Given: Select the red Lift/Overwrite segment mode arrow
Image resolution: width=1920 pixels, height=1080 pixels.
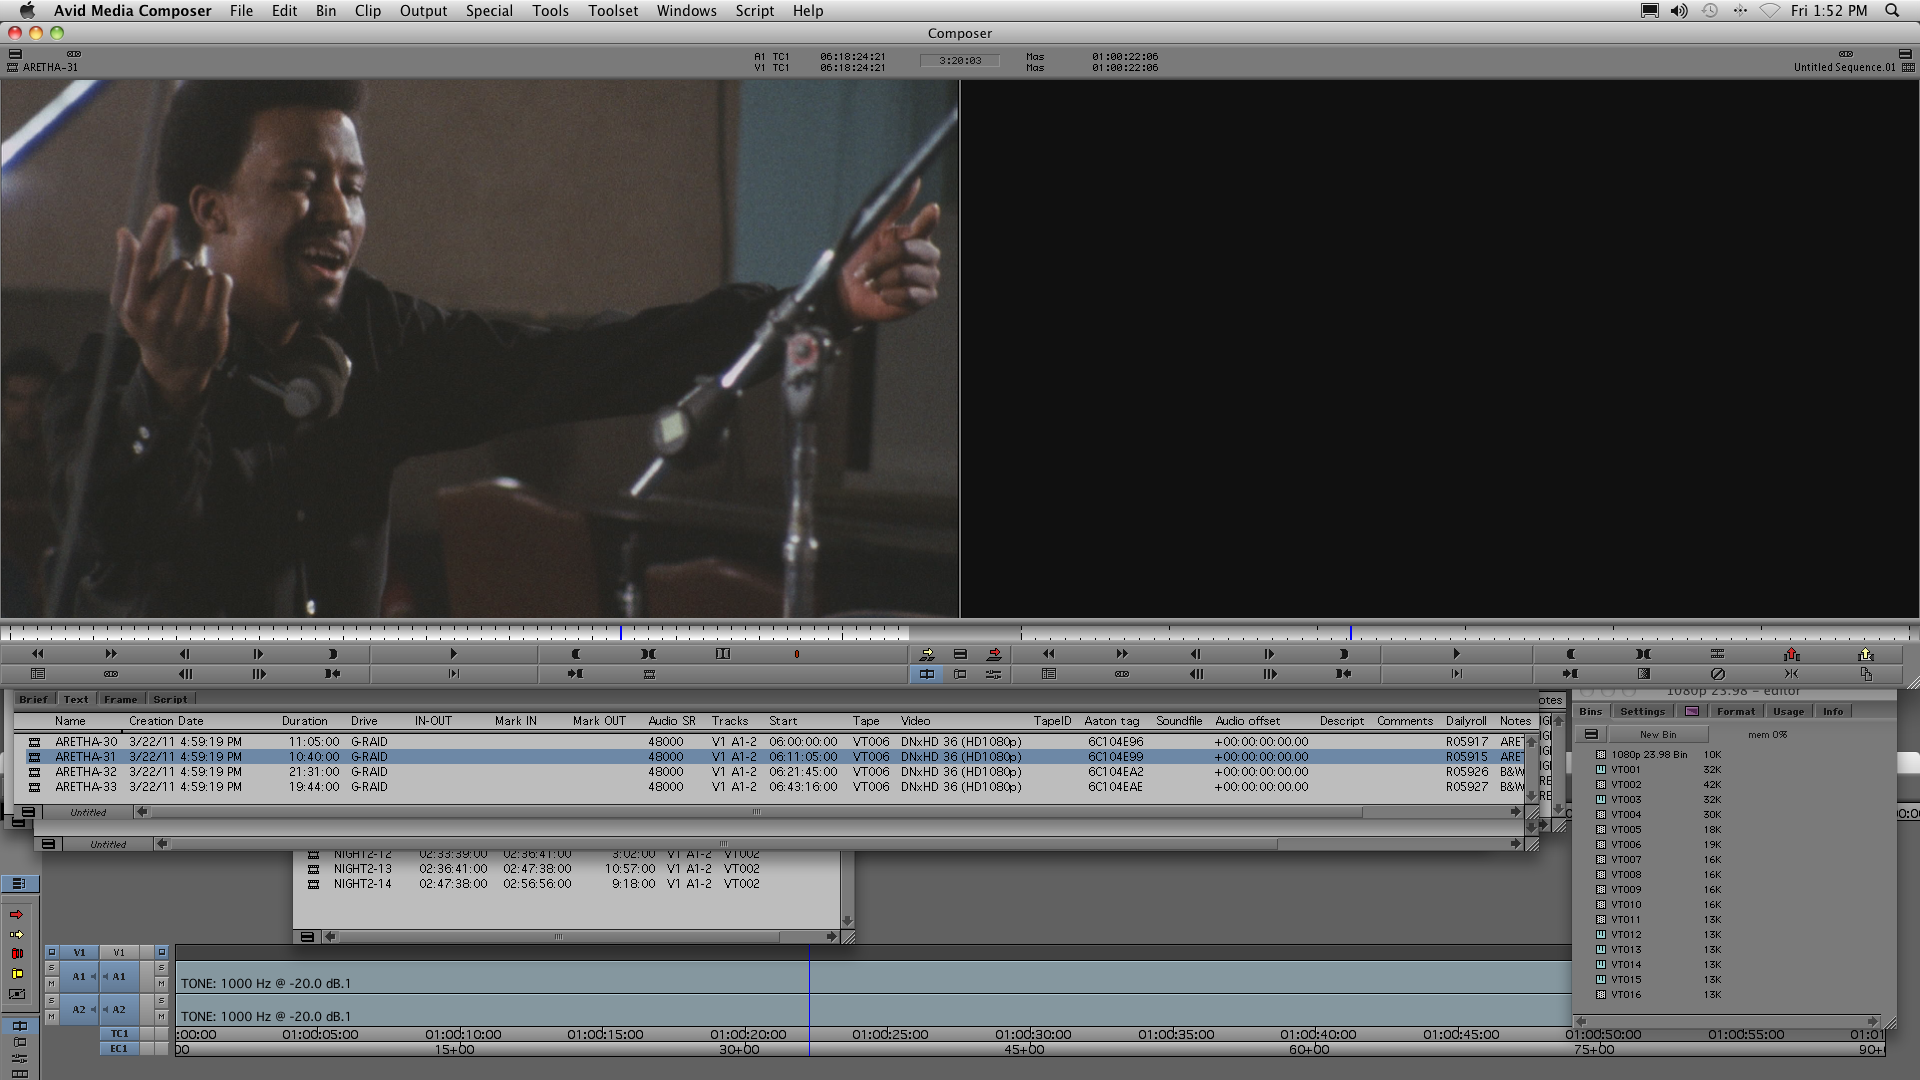Looking at the screenshot, I should point(17,915).
